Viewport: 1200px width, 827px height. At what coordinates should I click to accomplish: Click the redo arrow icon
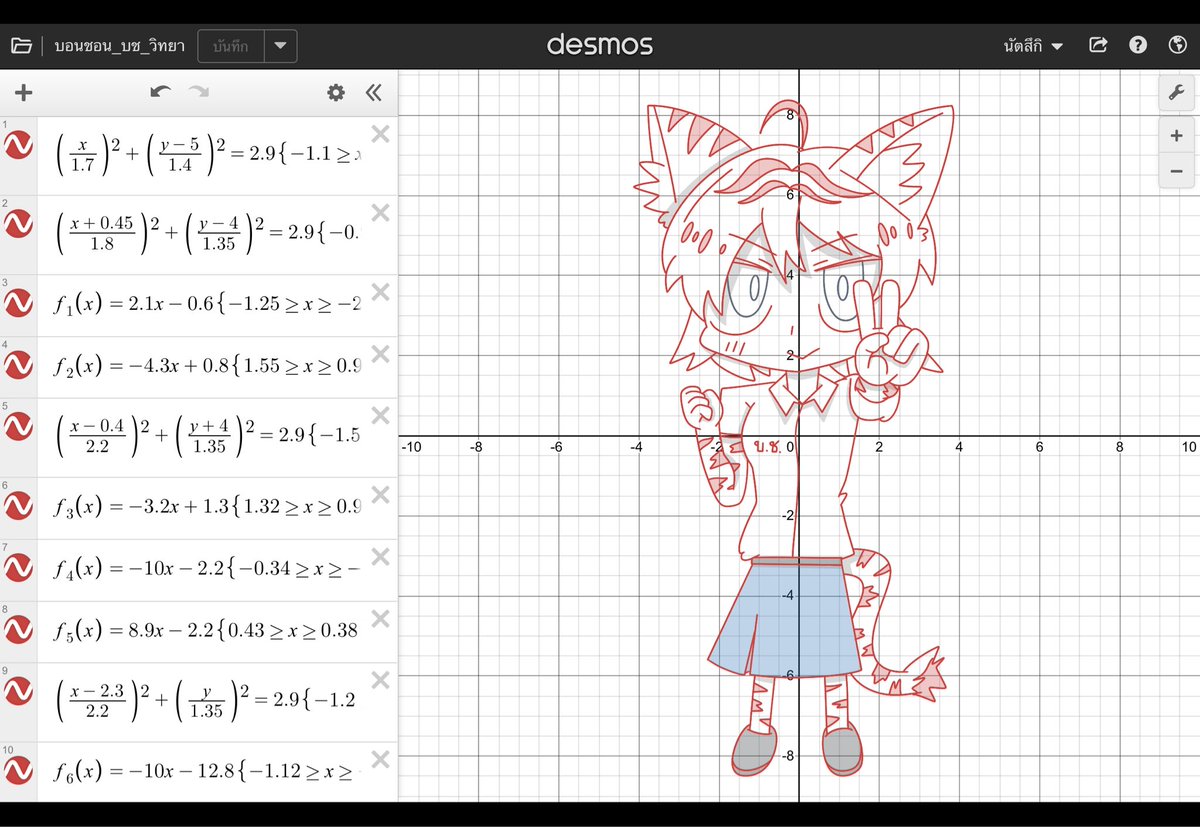198,91
